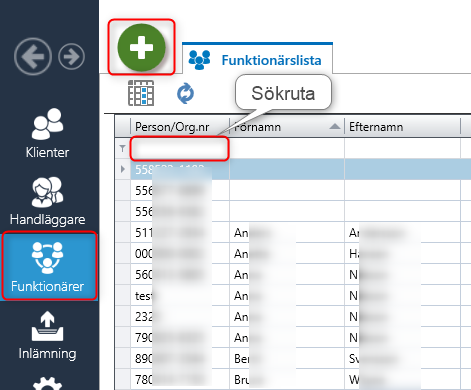471x390 pixels.
Task: Switch to the Funktionärslista tab
Action: [x=257, y=60]
